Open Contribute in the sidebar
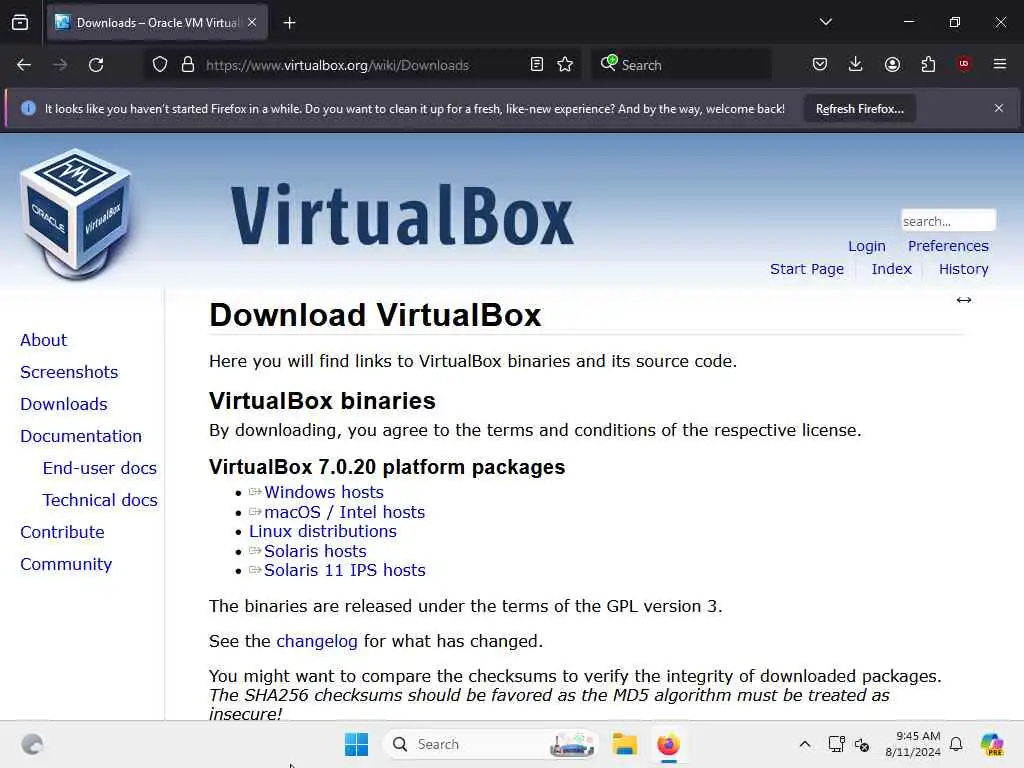 click(62, 532)
